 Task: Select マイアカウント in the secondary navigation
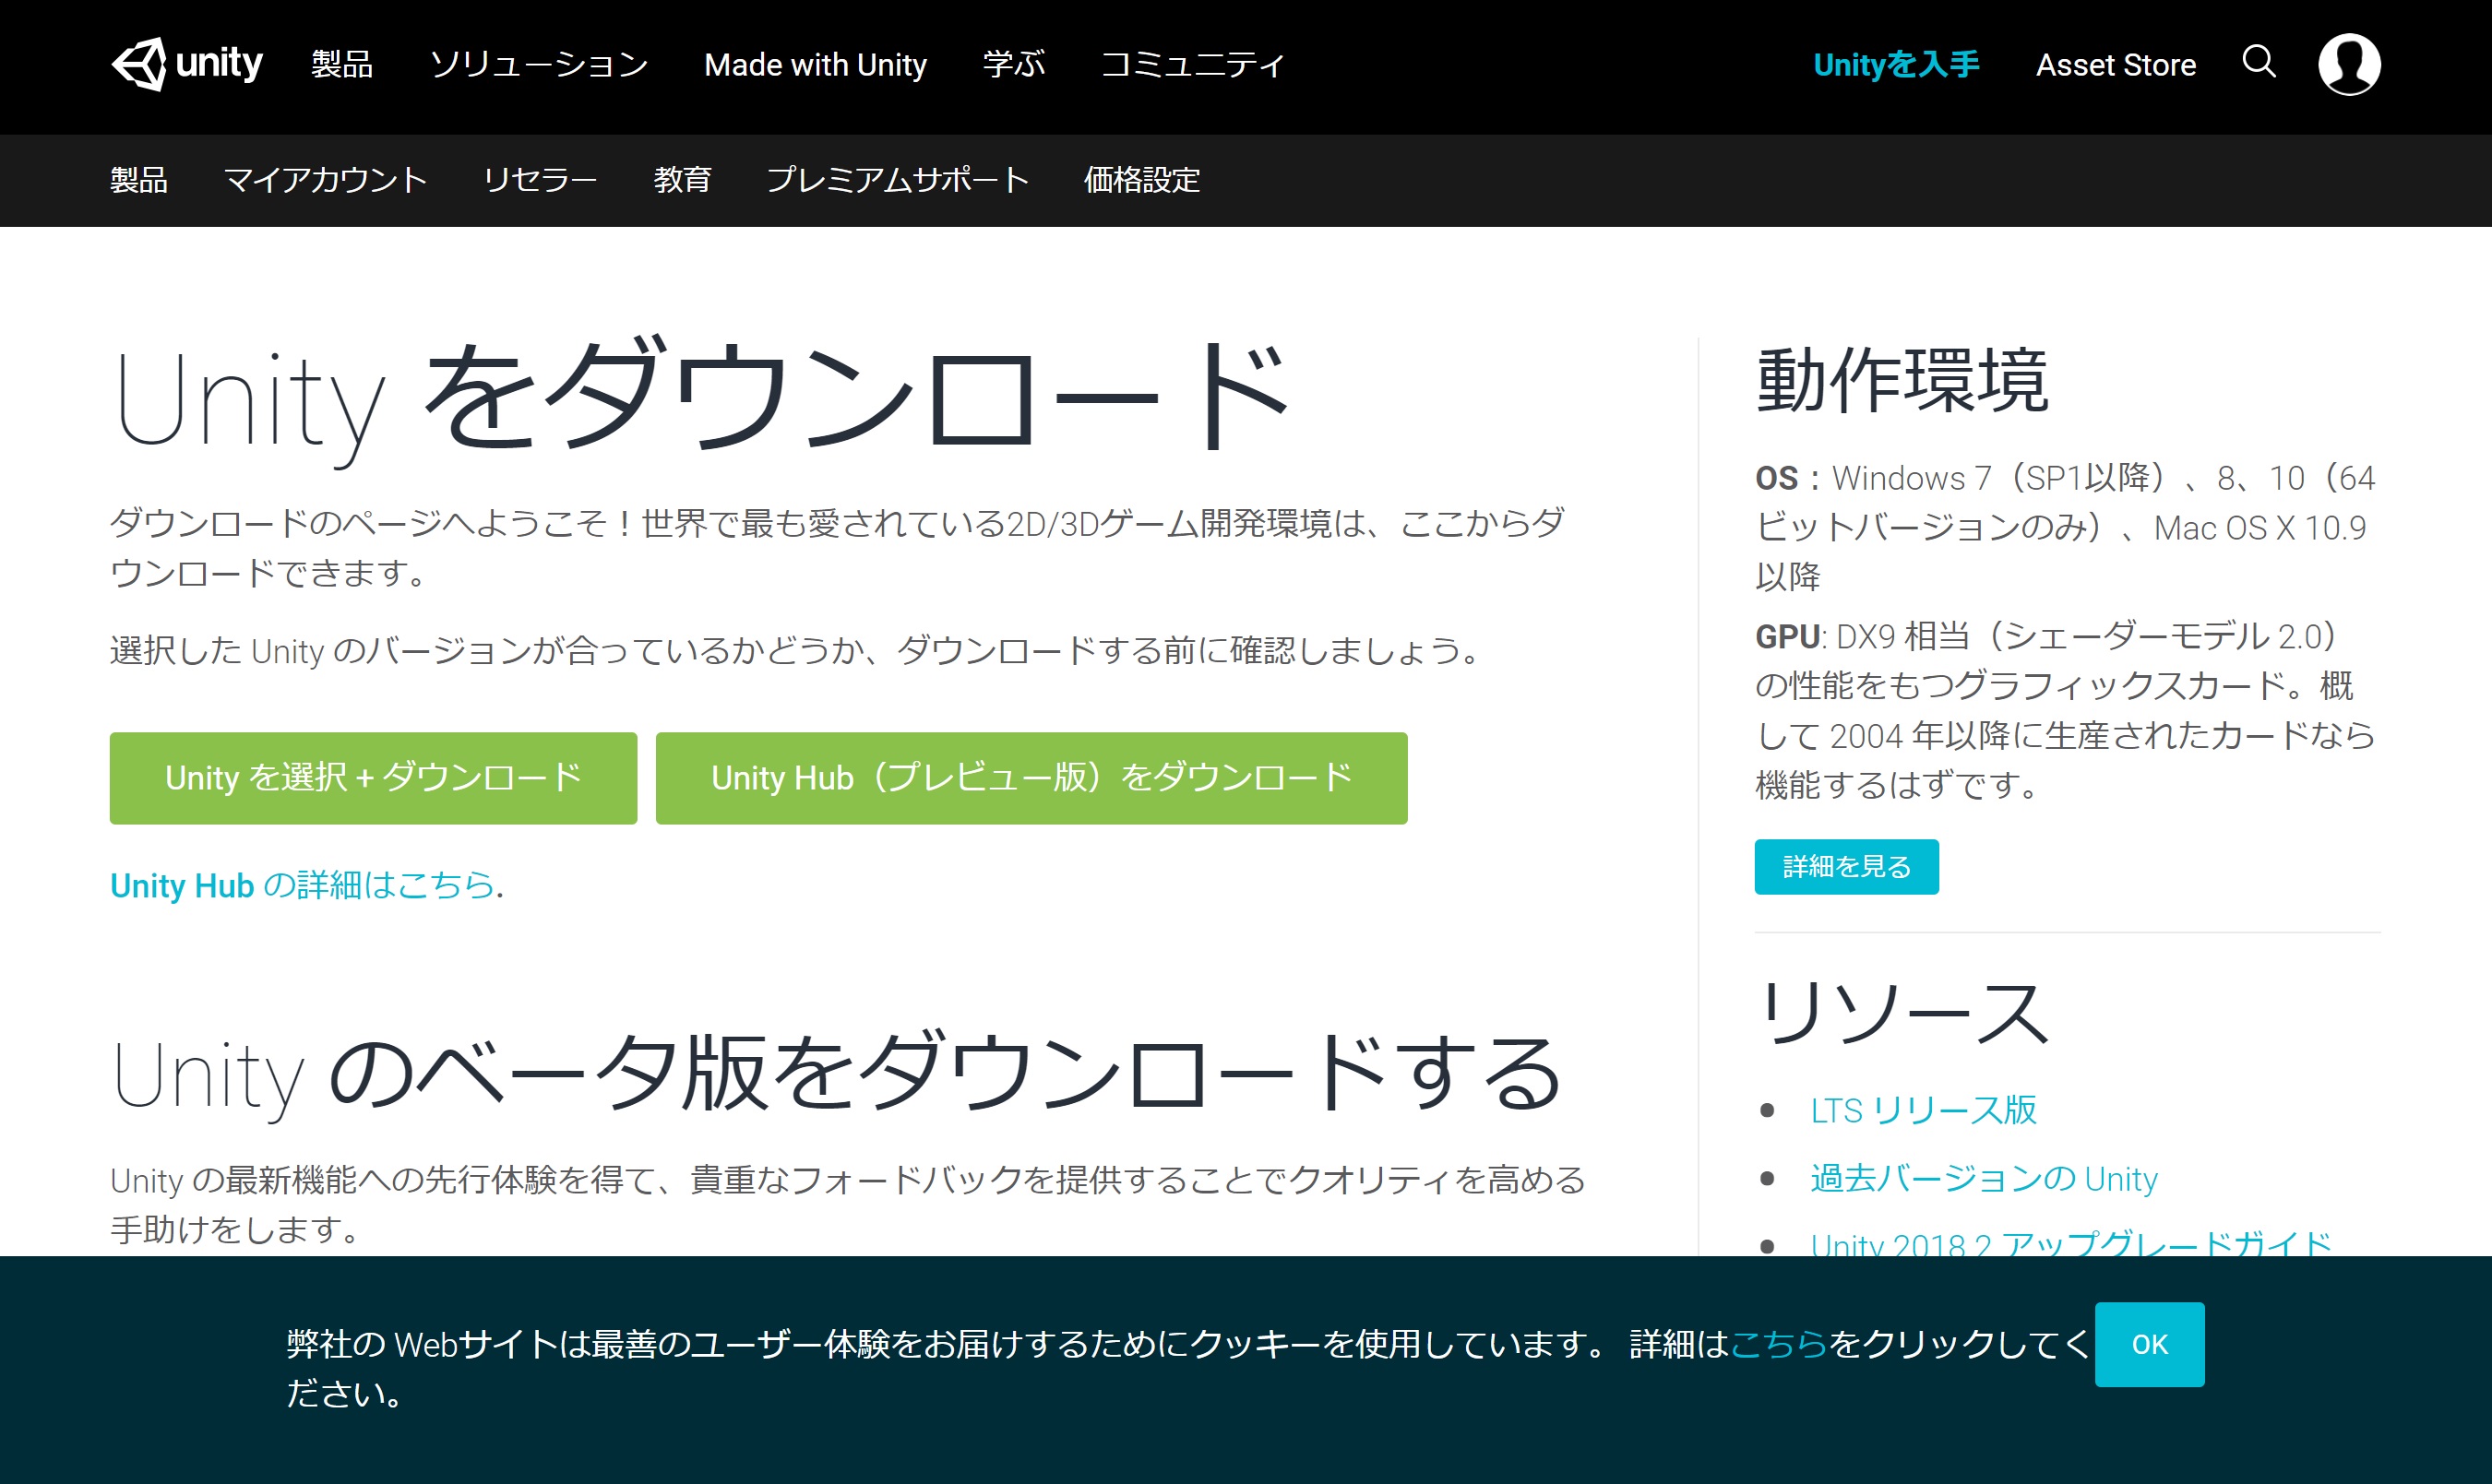[x=325, y=181]
